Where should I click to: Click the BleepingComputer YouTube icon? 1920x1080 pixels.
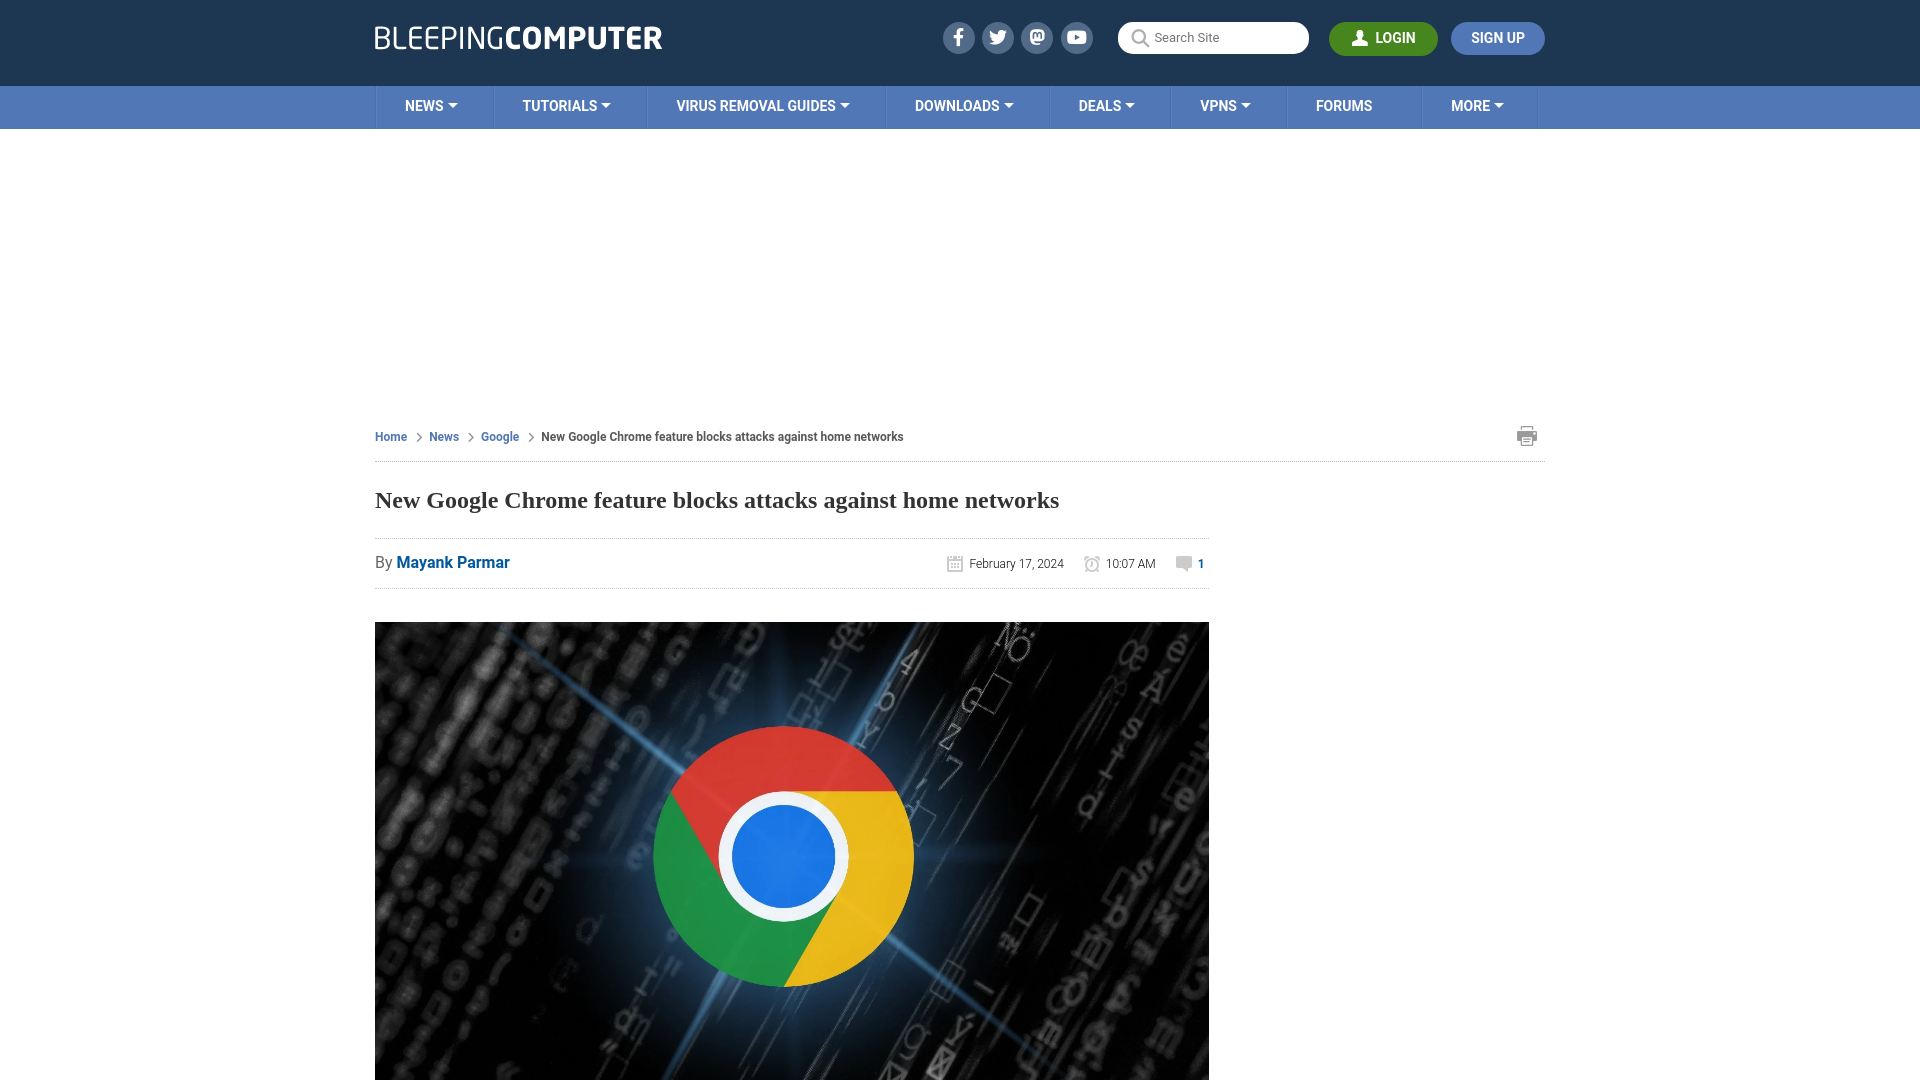1077,37
